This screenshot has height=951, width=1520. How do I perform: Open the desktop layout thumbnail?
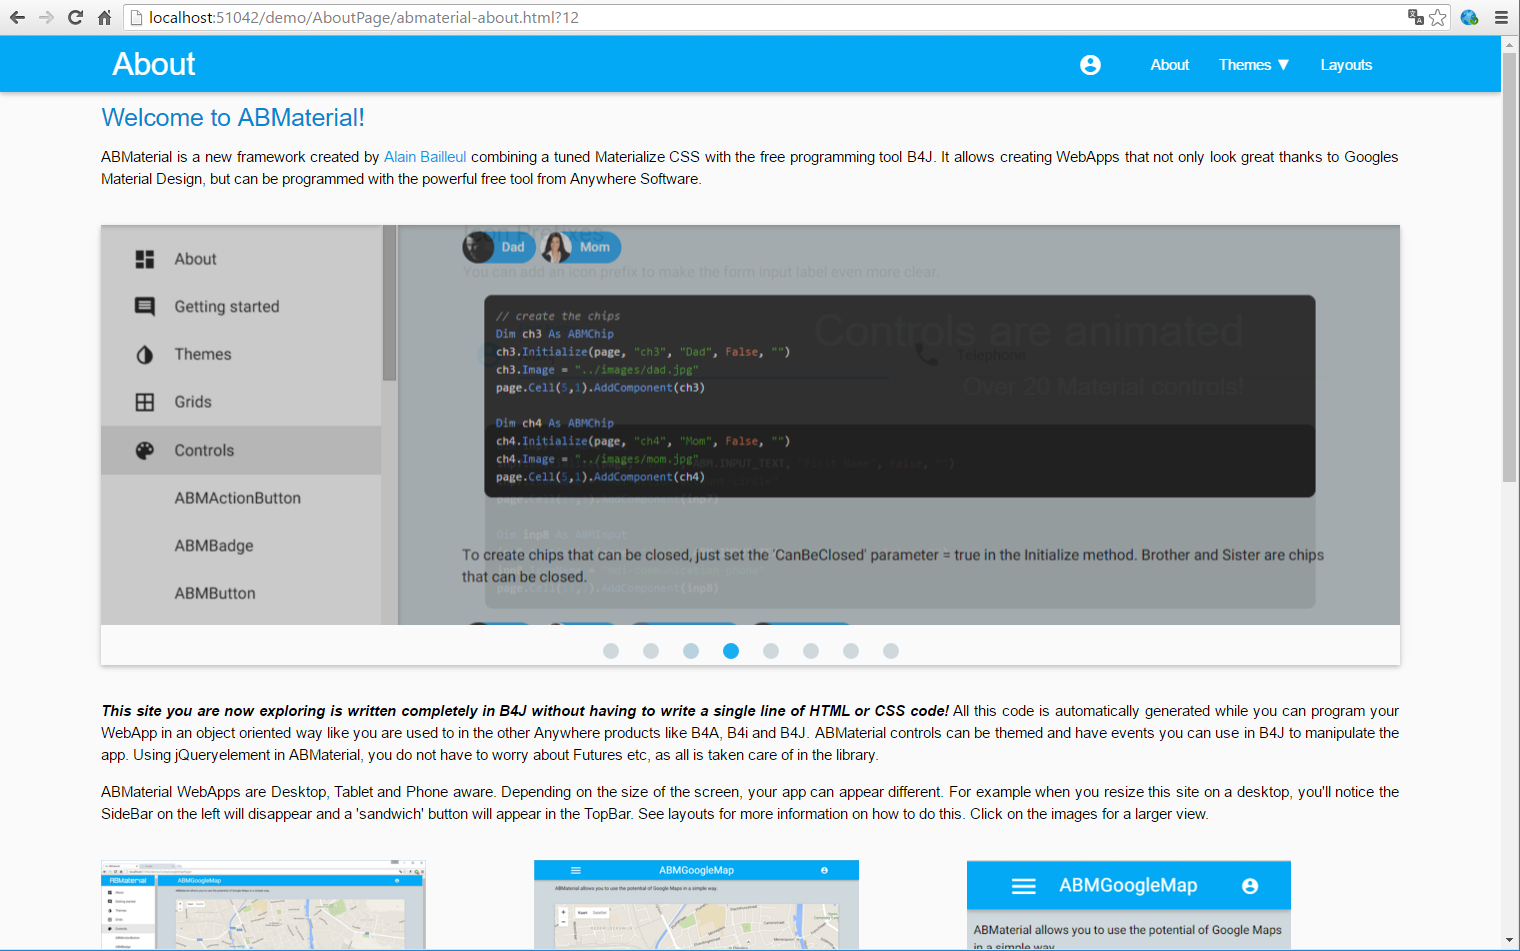(x=263, y=905)
